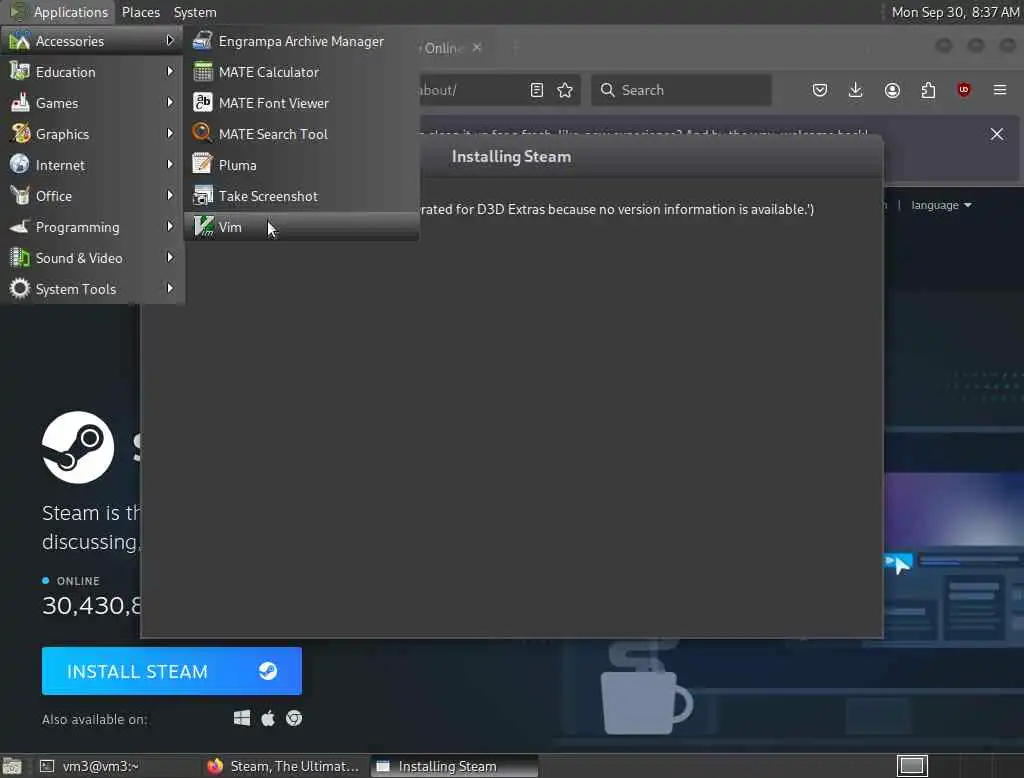Expand the Office submenu arrow

pyautogui.click(x=170, y=195)
